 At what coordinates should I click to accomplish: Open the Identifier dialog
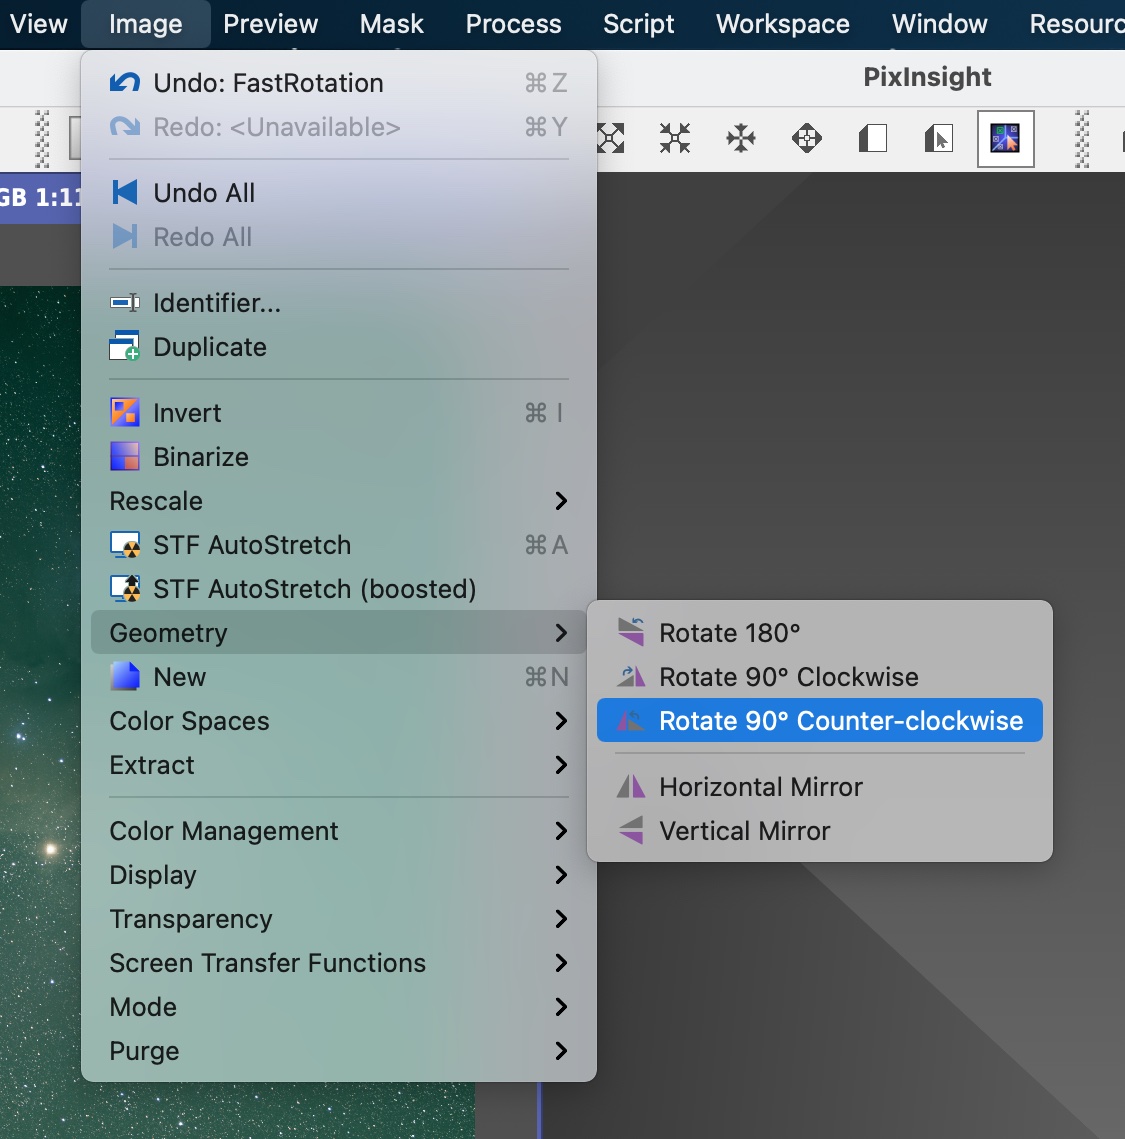(x=216, y=303)
